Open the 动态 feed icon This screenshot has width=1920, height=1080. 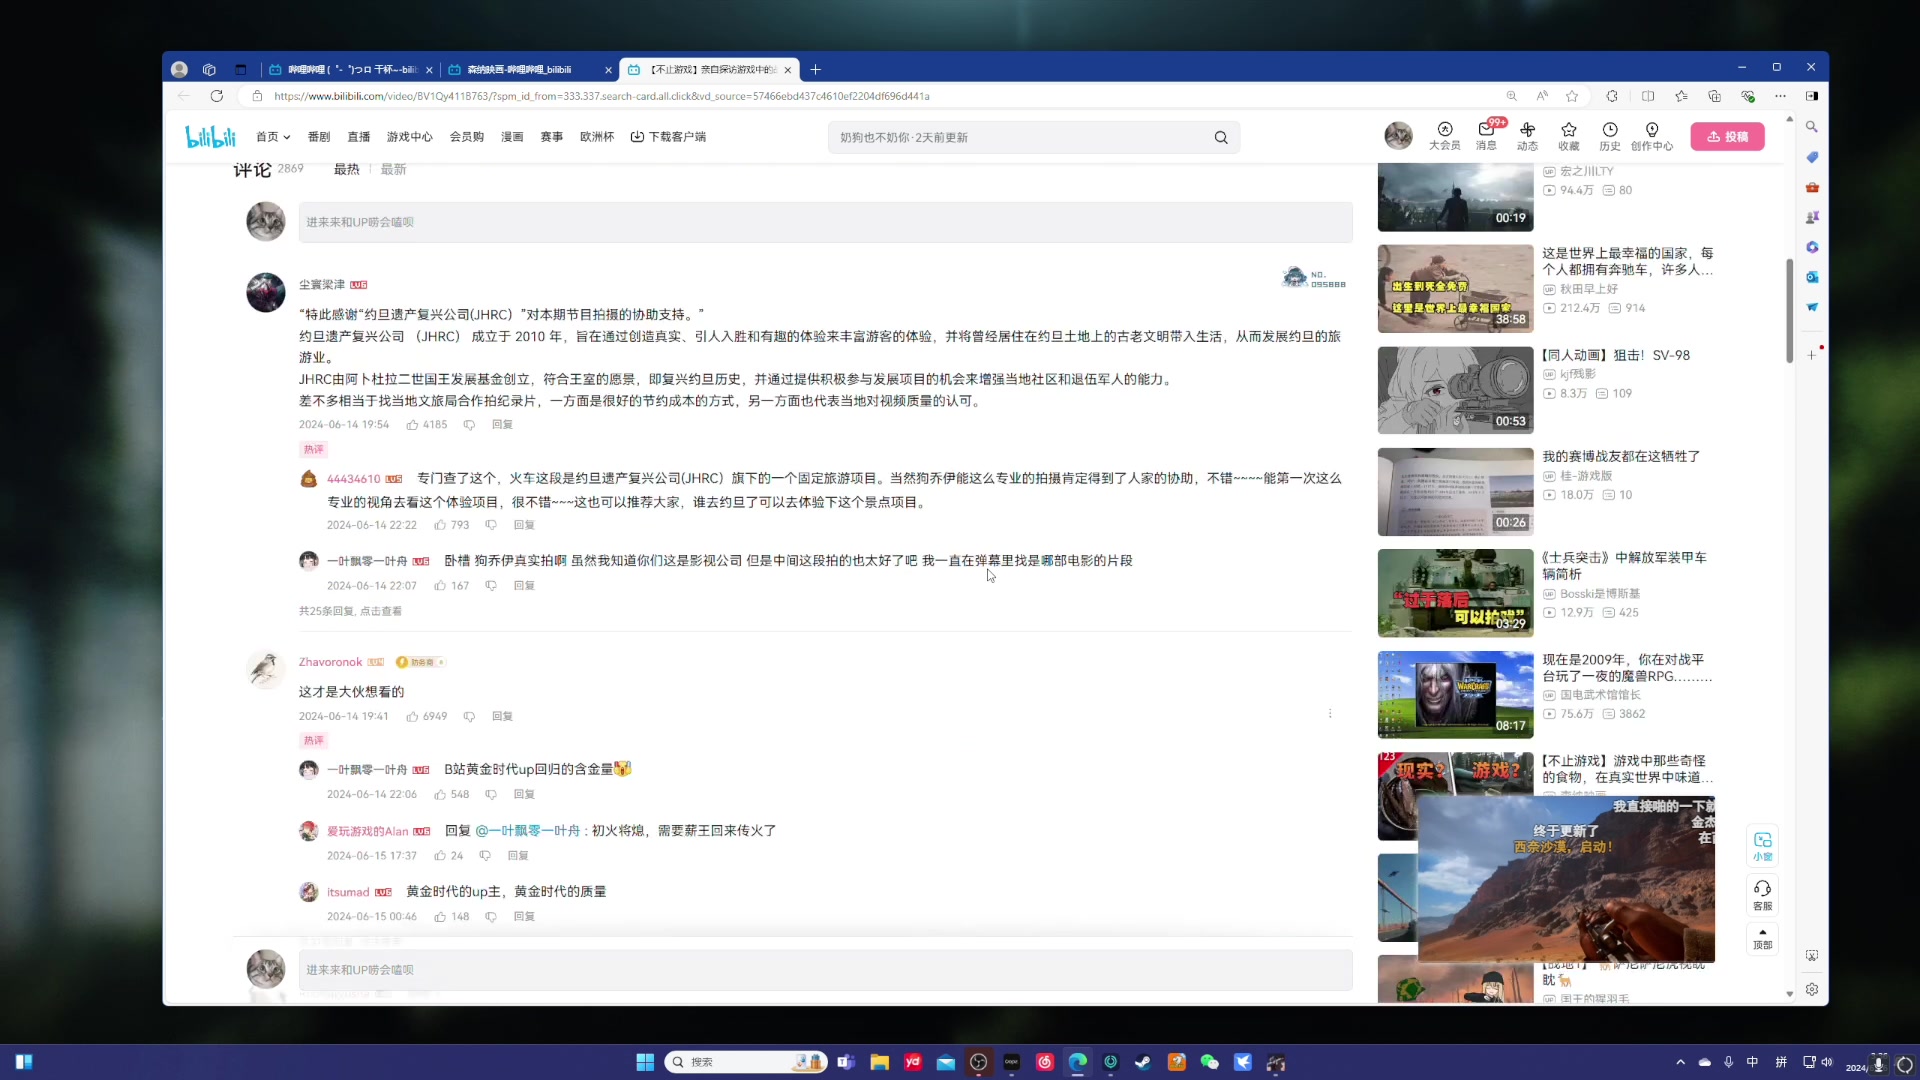[1527, 136]
